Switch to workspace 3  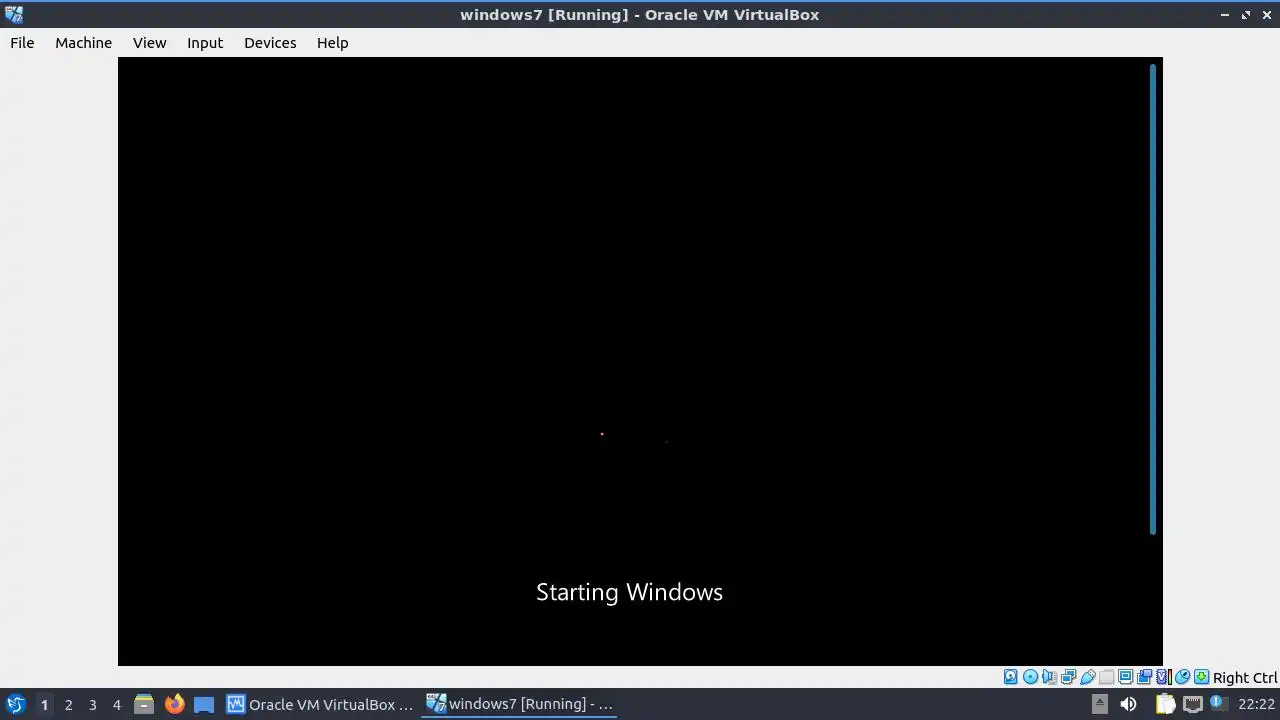92,704
